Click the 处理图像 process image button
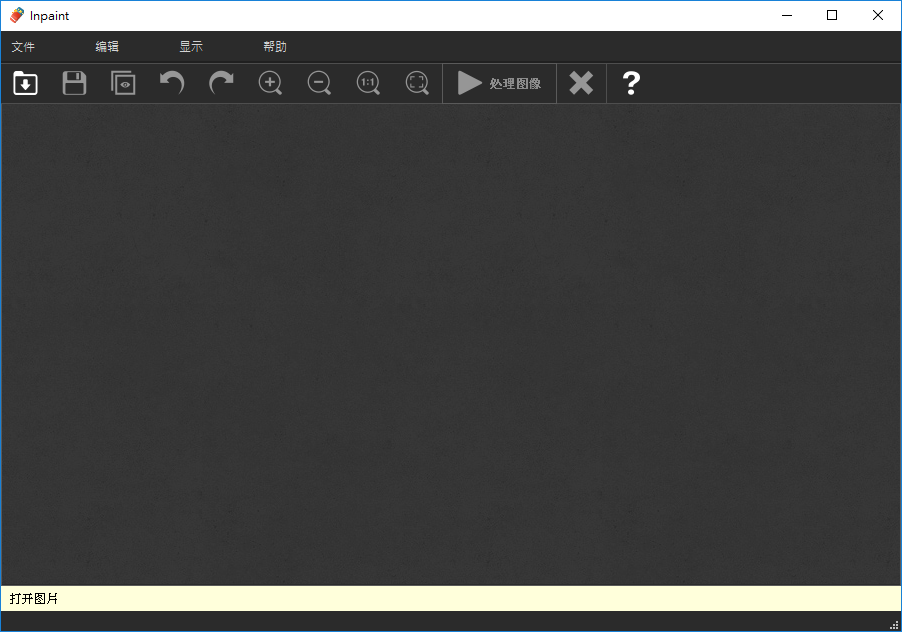Screen dimensions: 902x632 coord(499,83)
